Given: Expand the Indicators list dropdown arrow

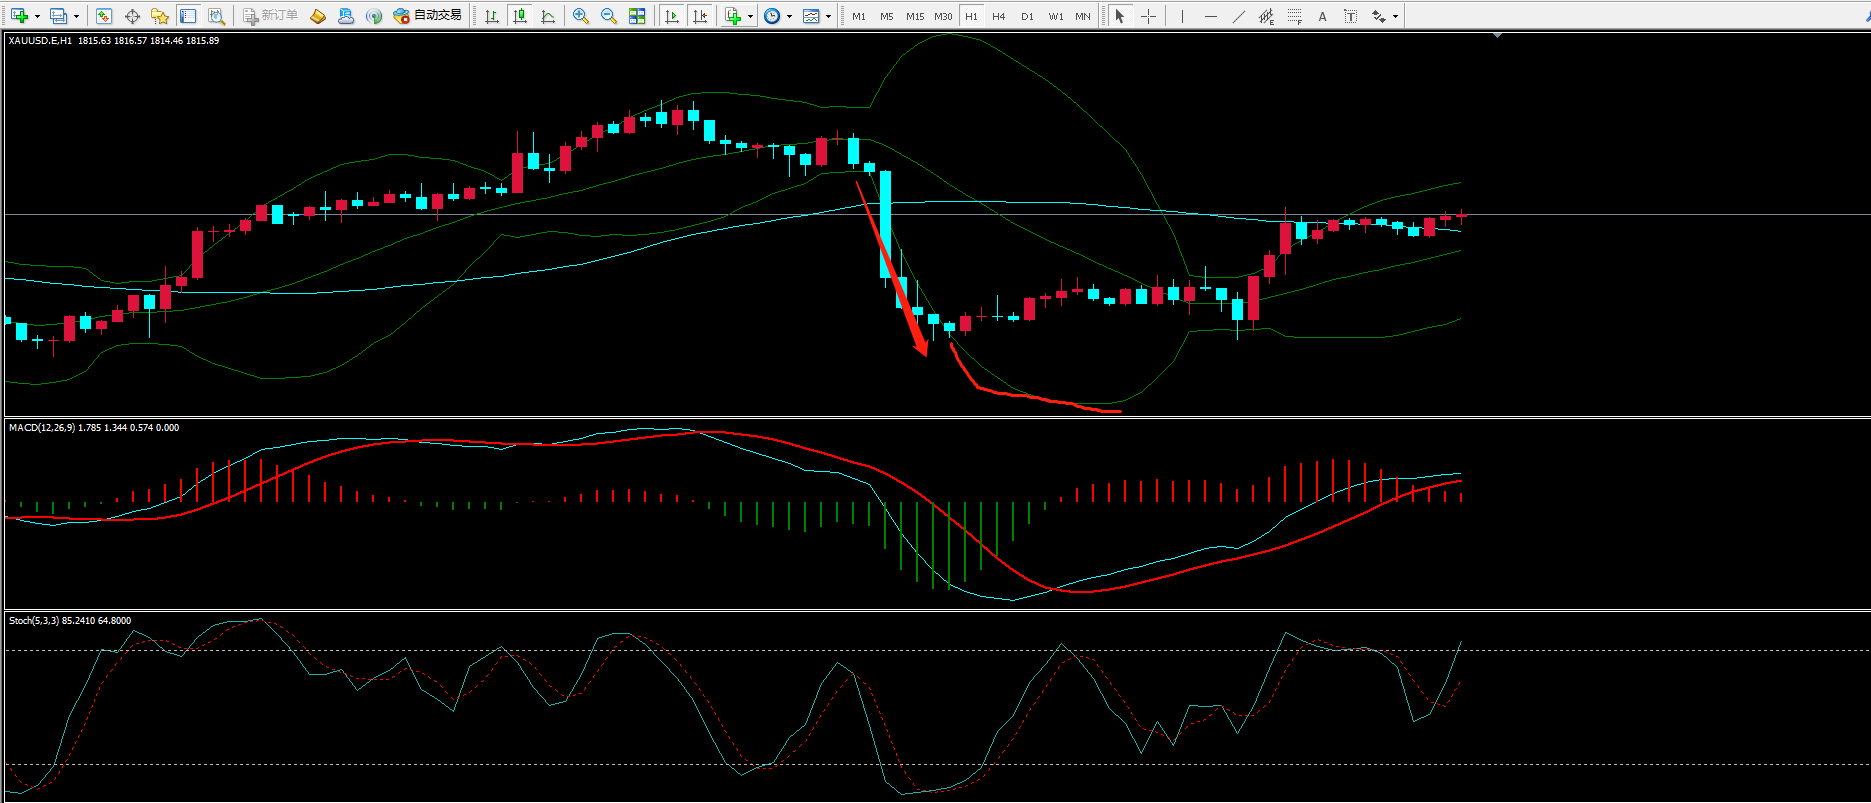Looking at the screenshot, I should 750,16.
